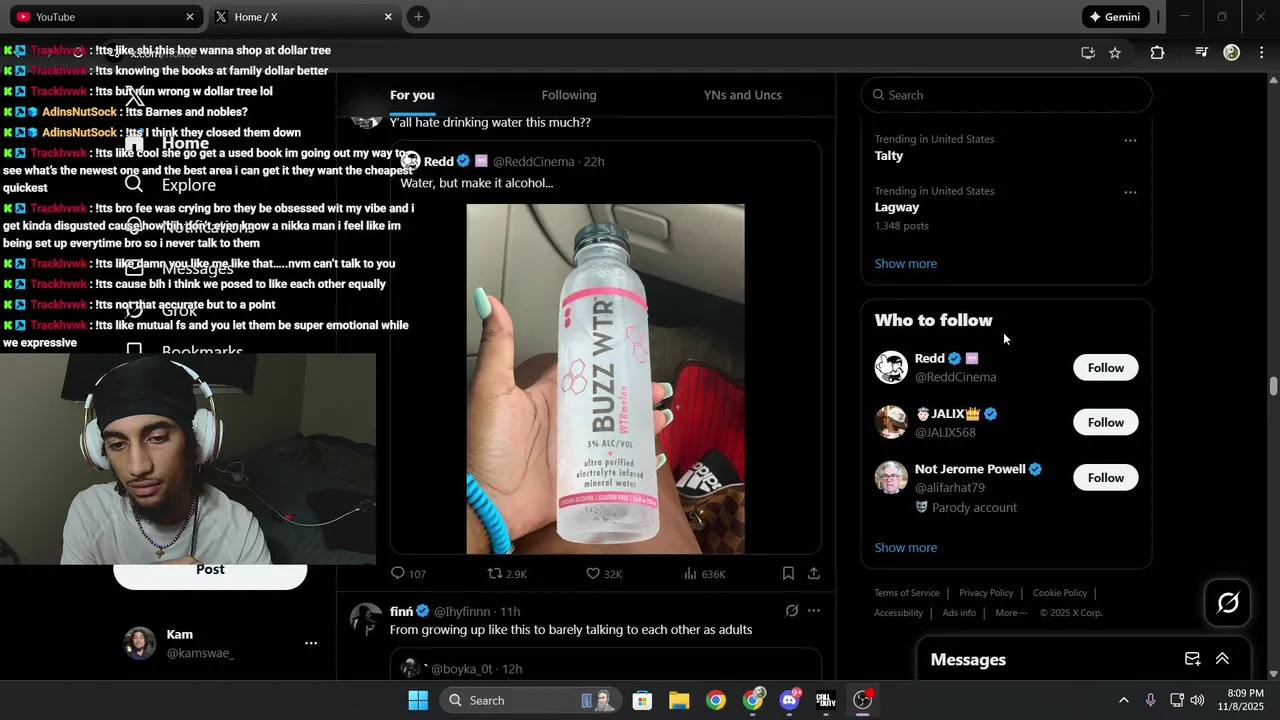Open Chrome media controls icon

1202,53
